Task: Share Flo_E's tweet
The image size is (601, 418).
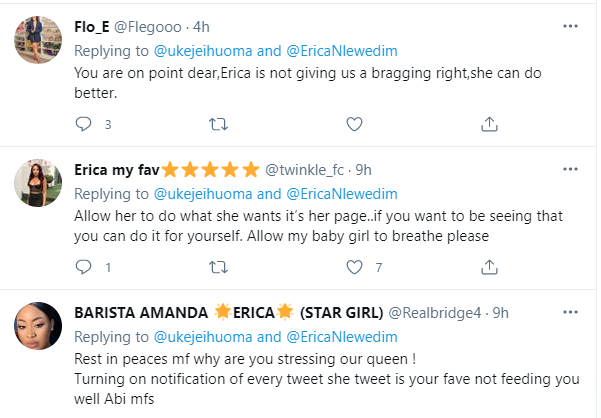Action: point(488,124)
